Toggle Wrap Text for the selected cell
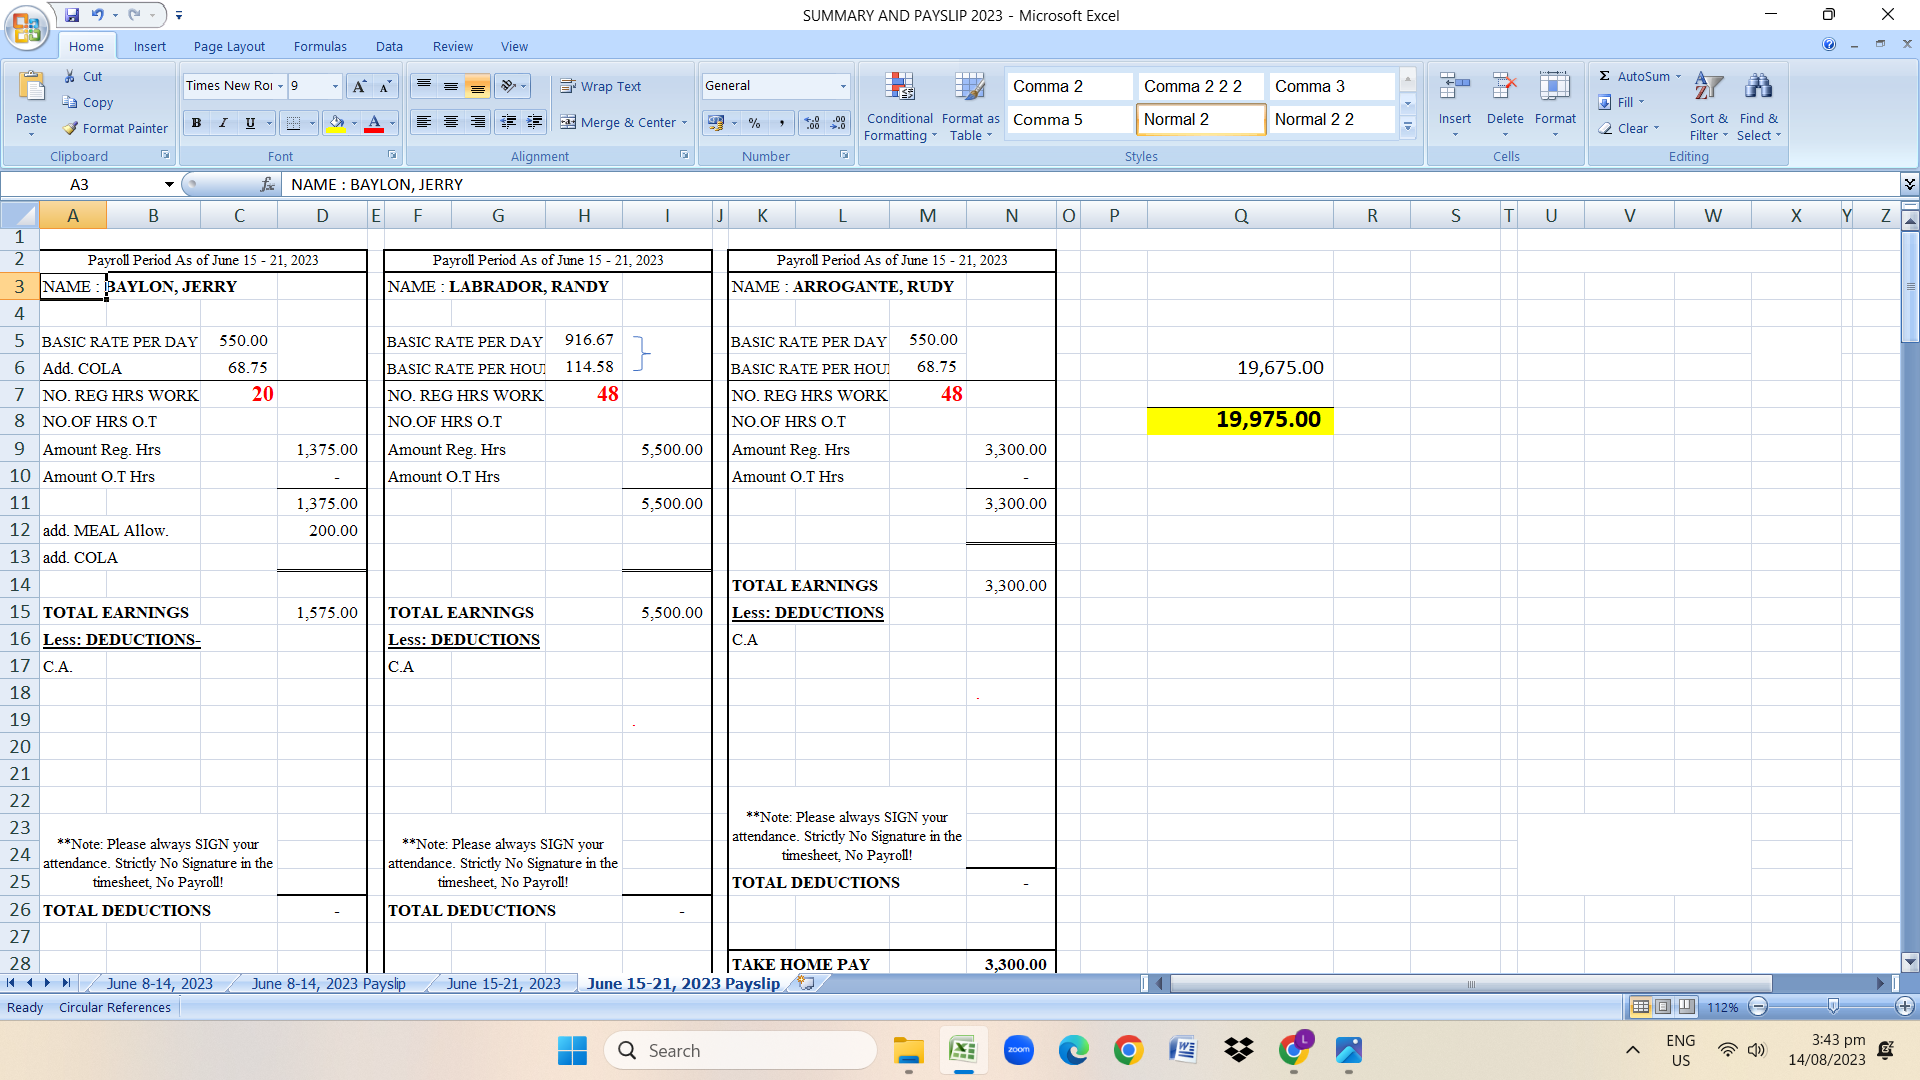 600,86
